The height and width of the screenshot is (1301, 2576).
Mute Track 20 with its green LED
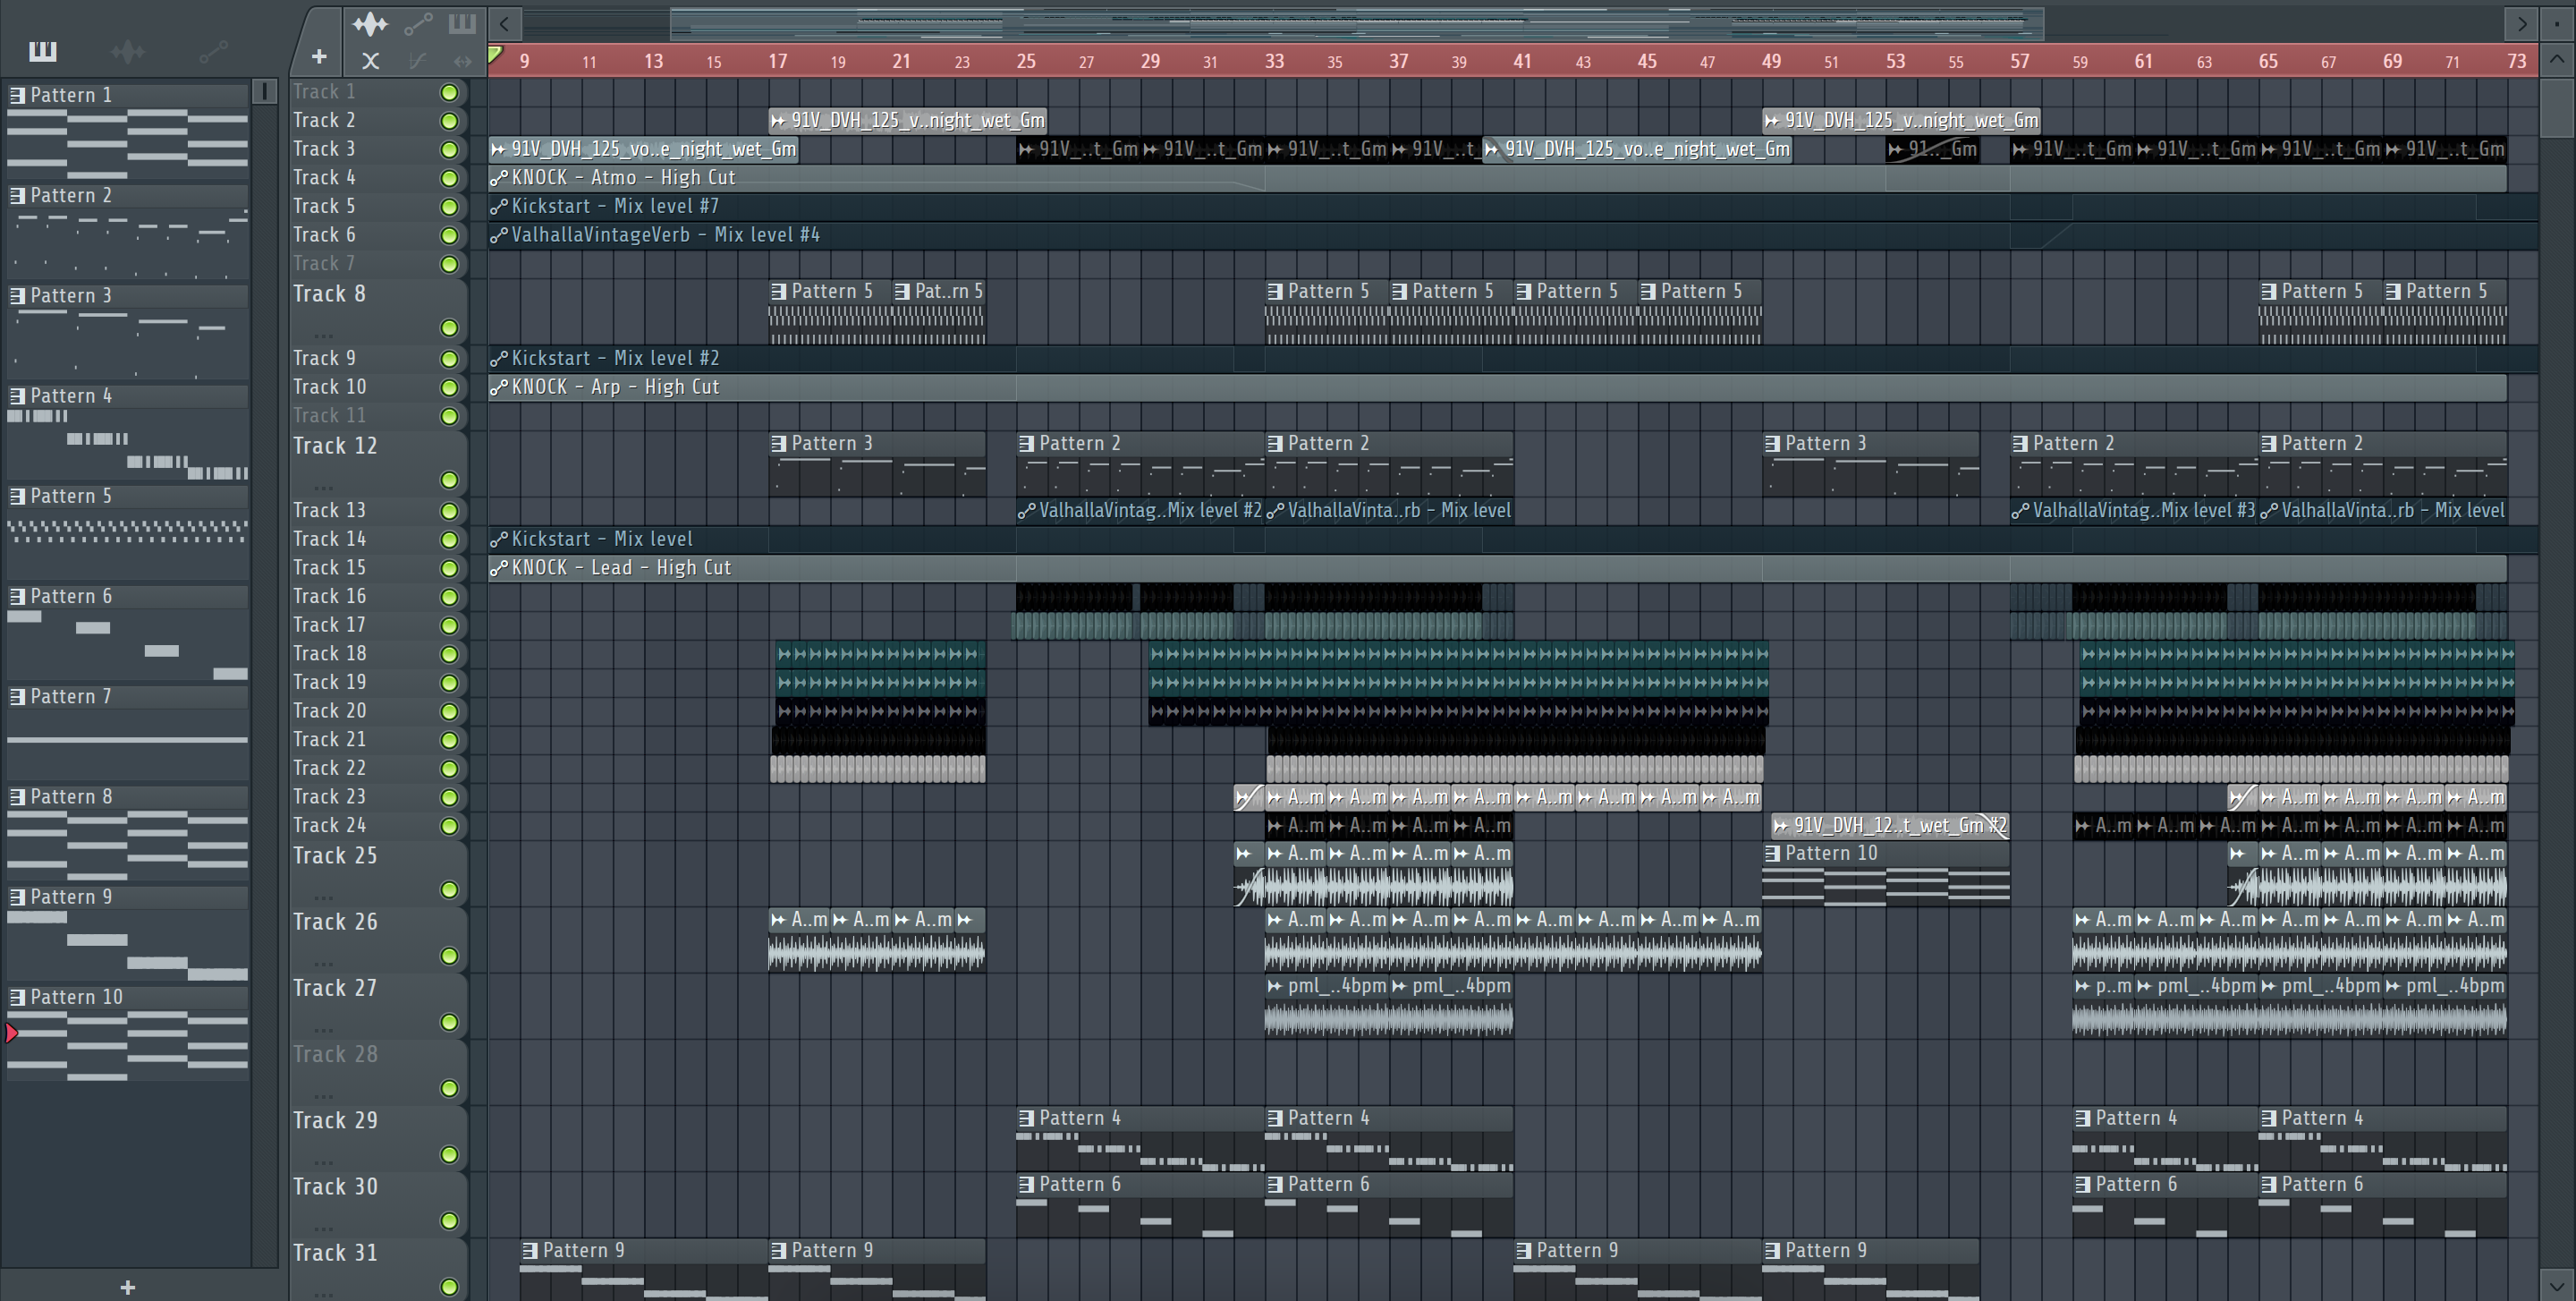pos(449,711)
